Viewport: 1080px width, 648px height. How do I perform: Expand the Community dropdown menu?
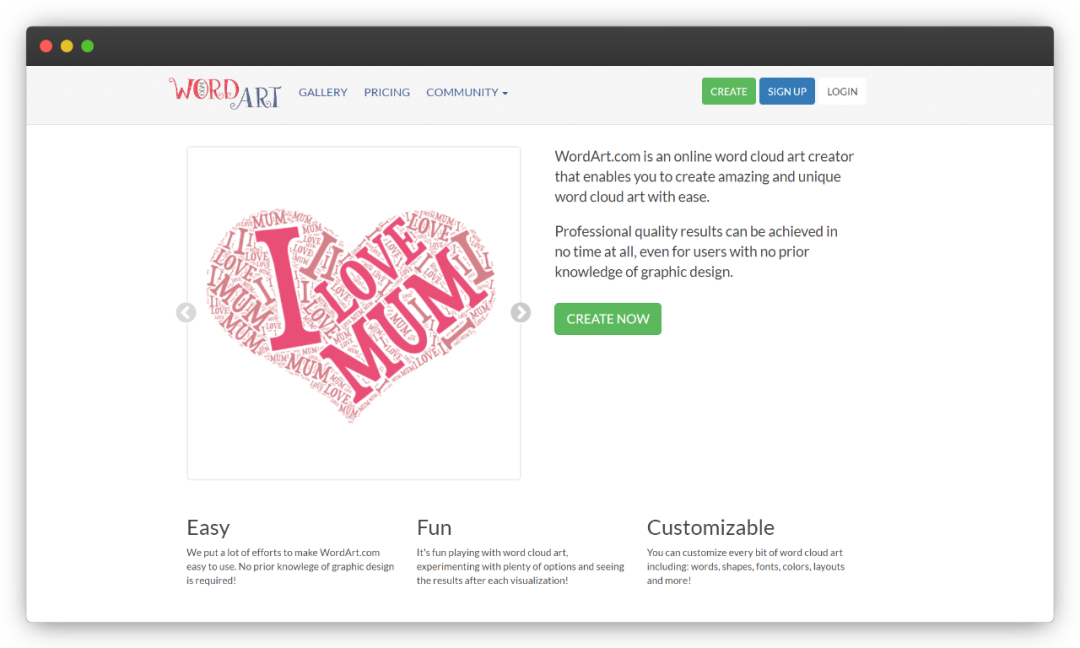tap(466, 92)
